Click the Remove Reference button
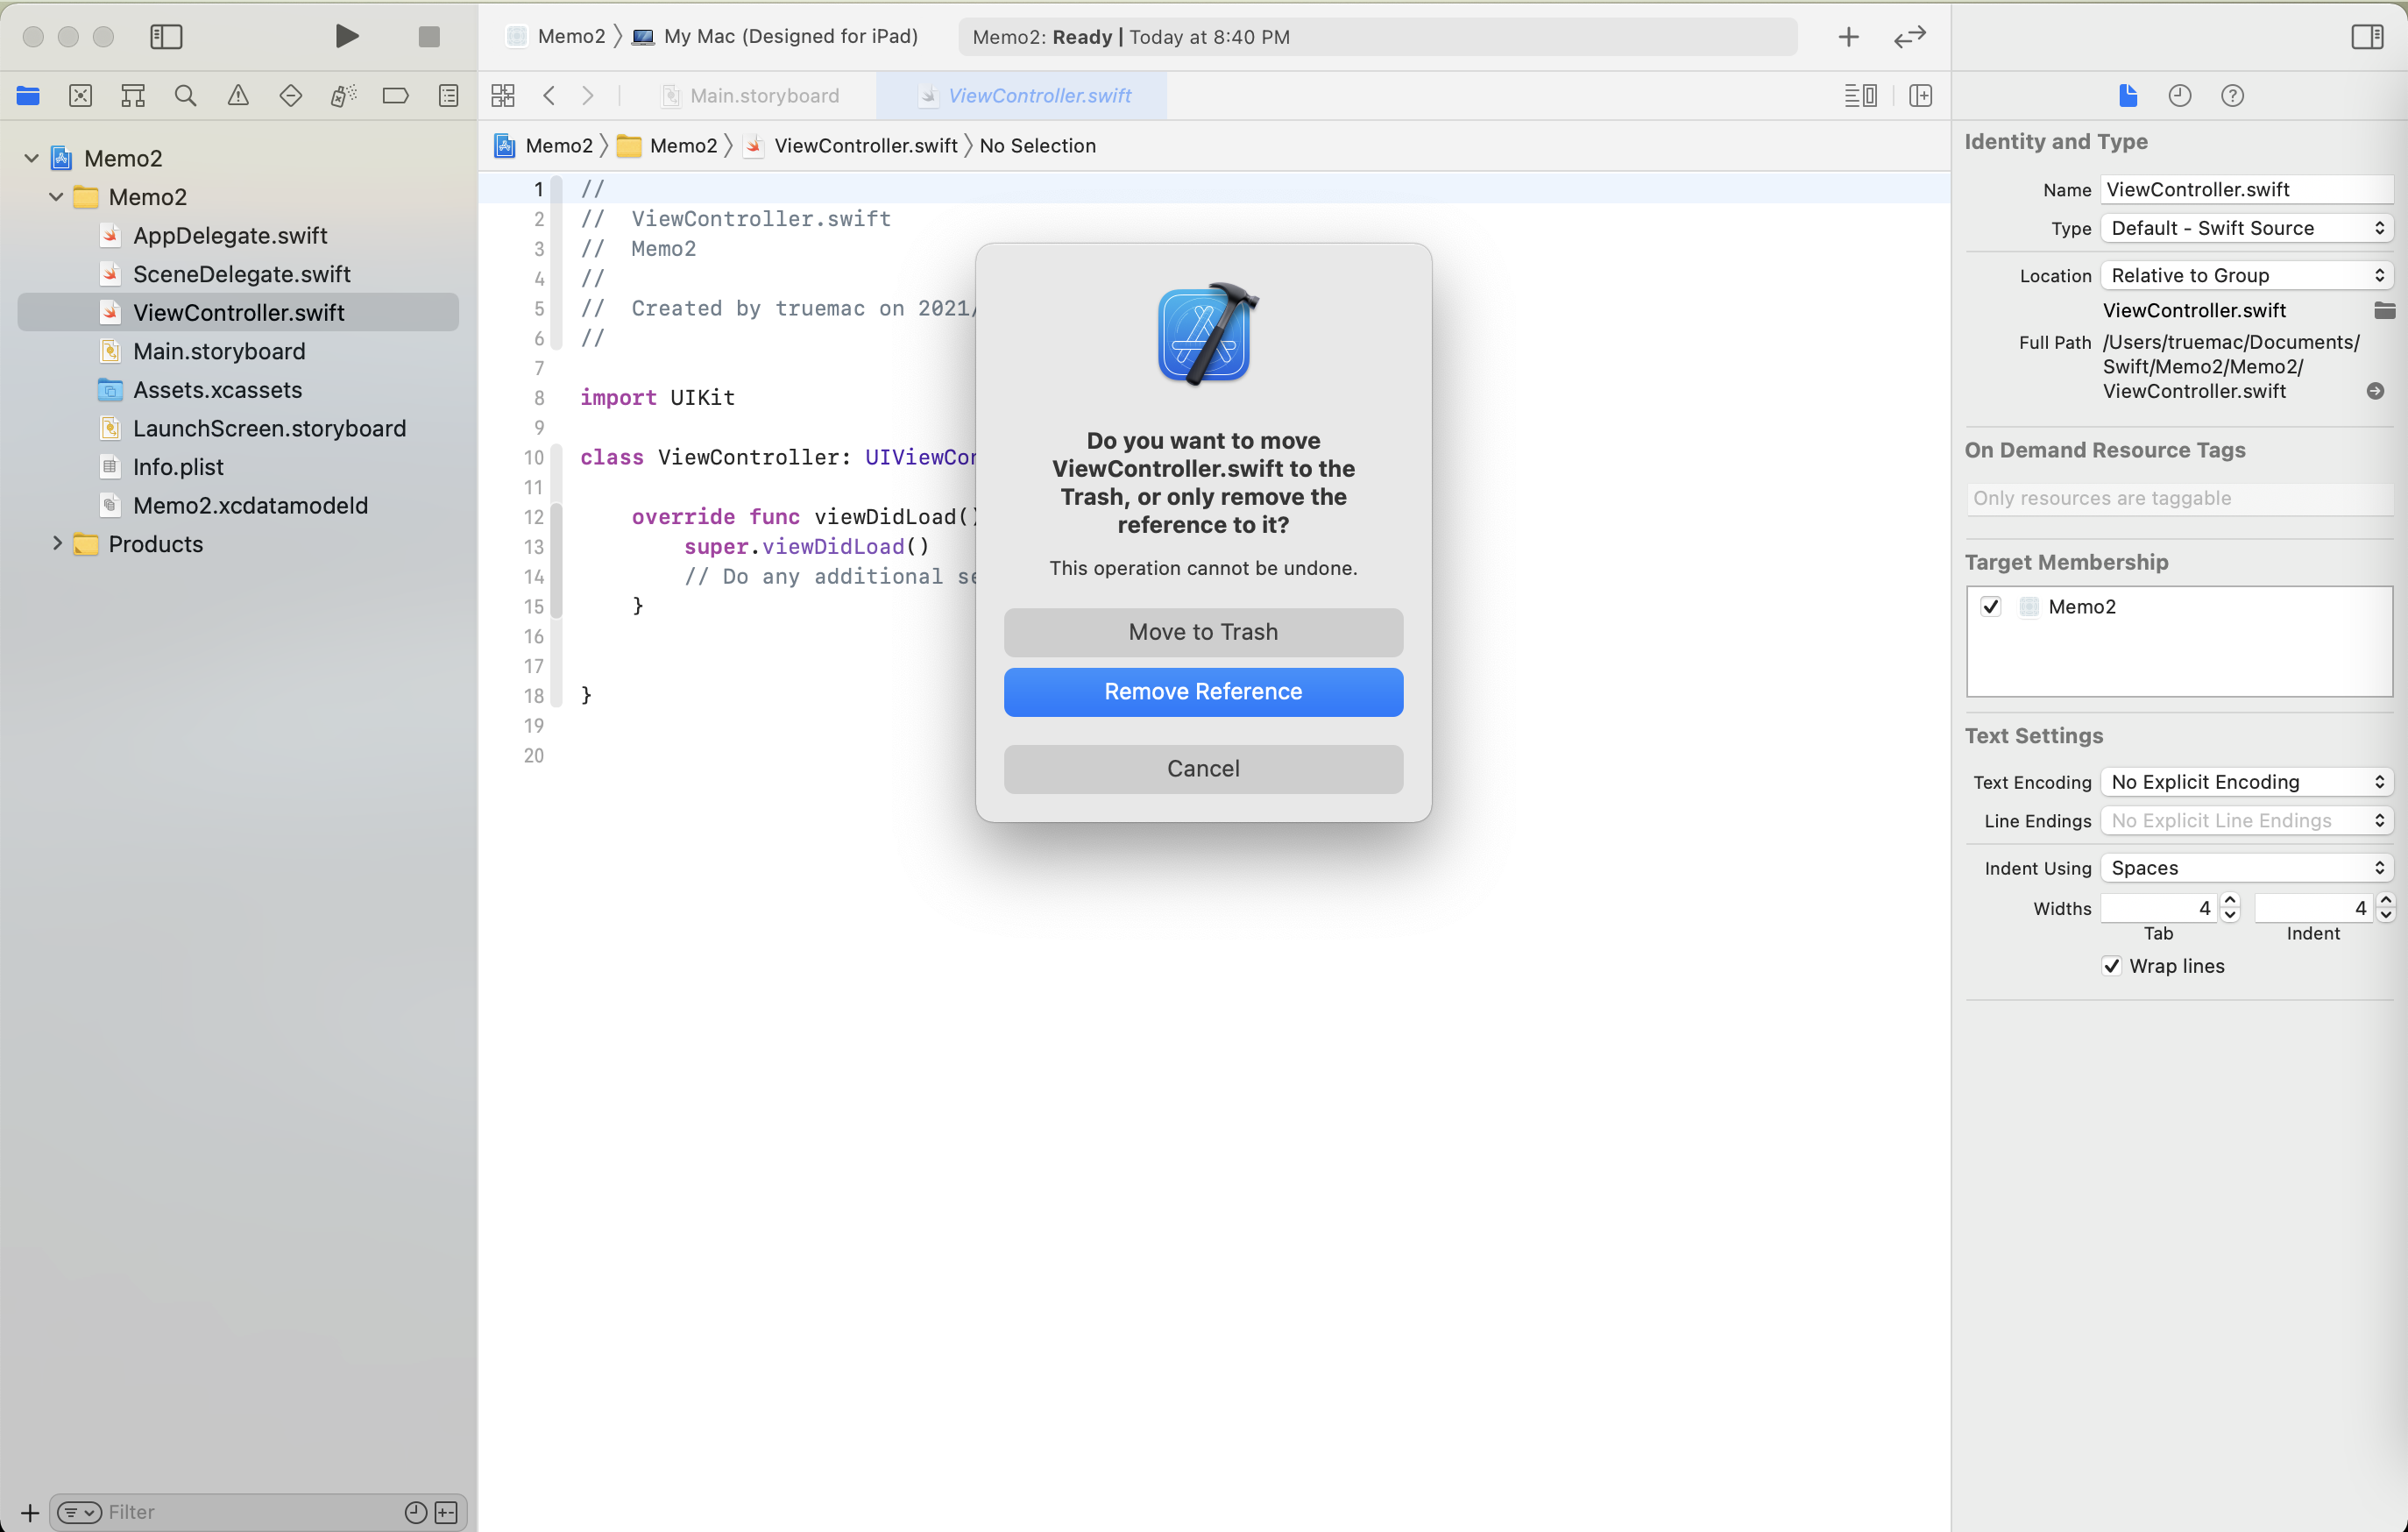Screen dimensions: 2408x1532 1203,691
